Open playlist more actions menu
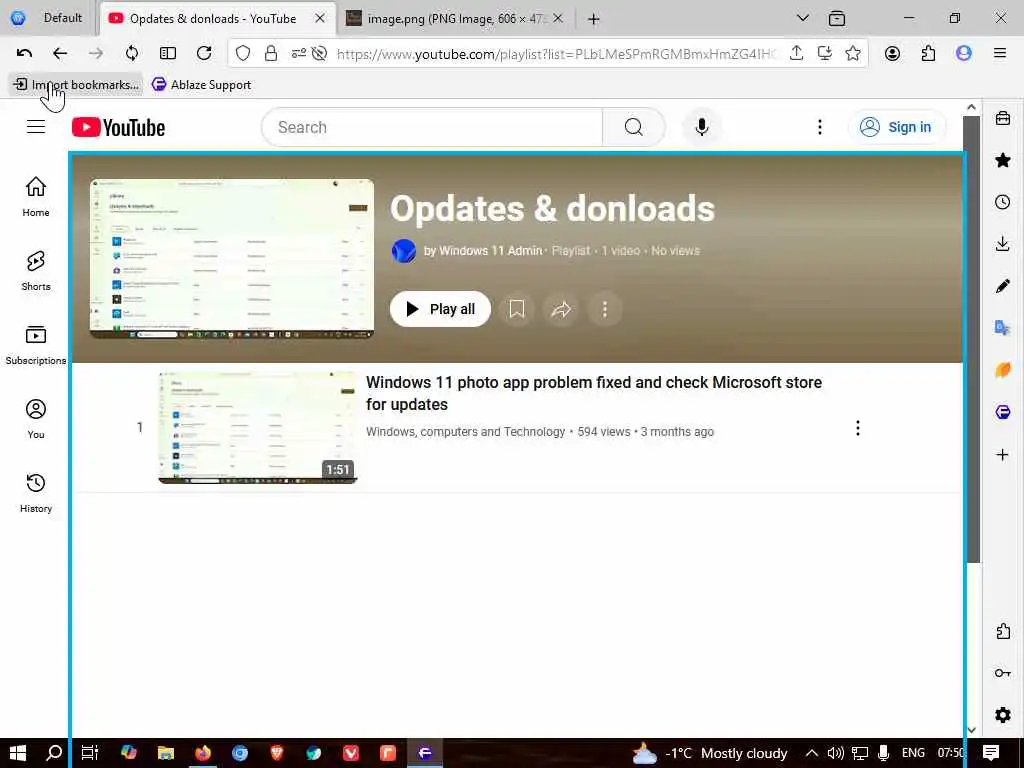The width and height of the screenshot is (1024, 768). tap(605, 309)
